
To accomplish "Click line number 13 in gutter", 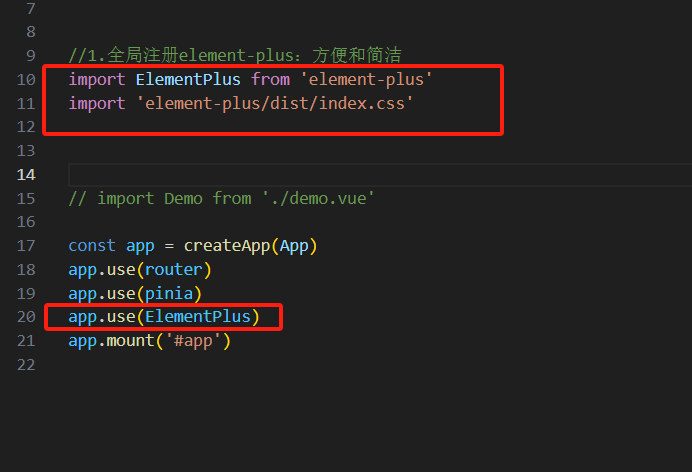I will pos(26,151).
